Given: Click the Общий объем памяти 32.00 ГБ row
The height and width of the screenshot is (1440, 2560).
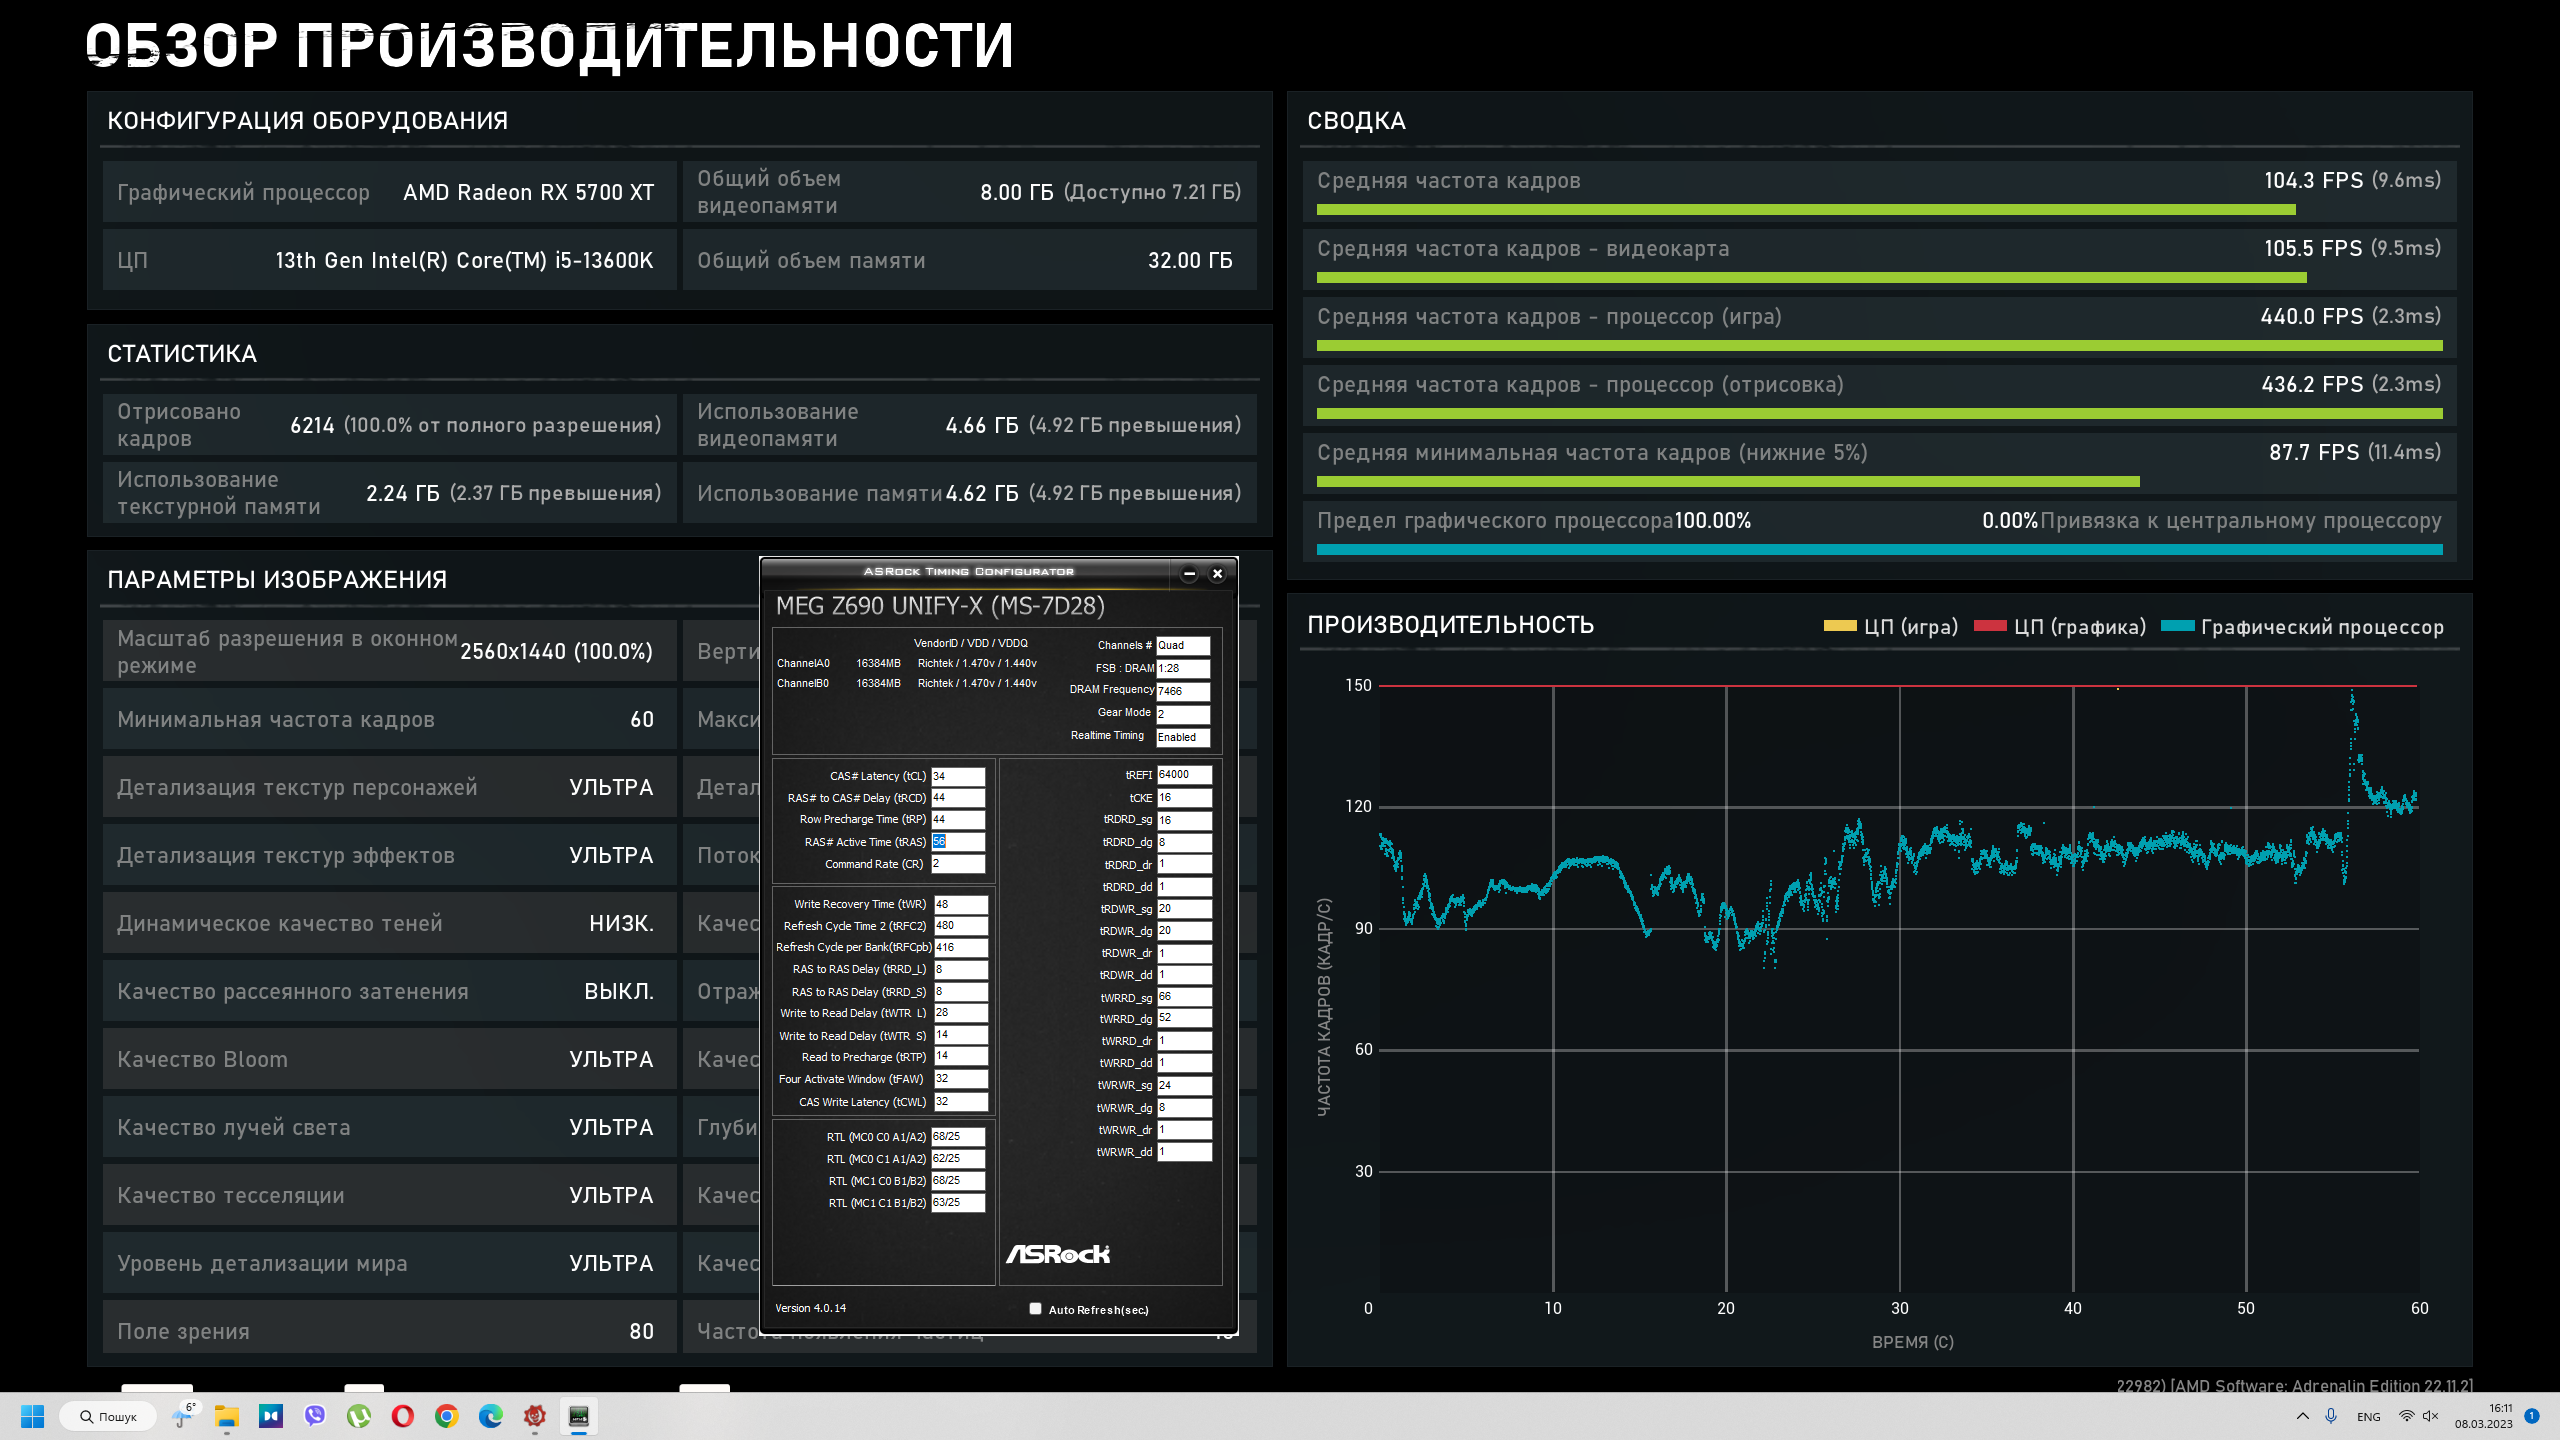Looking at the screenshot, I should pos(969,260).
